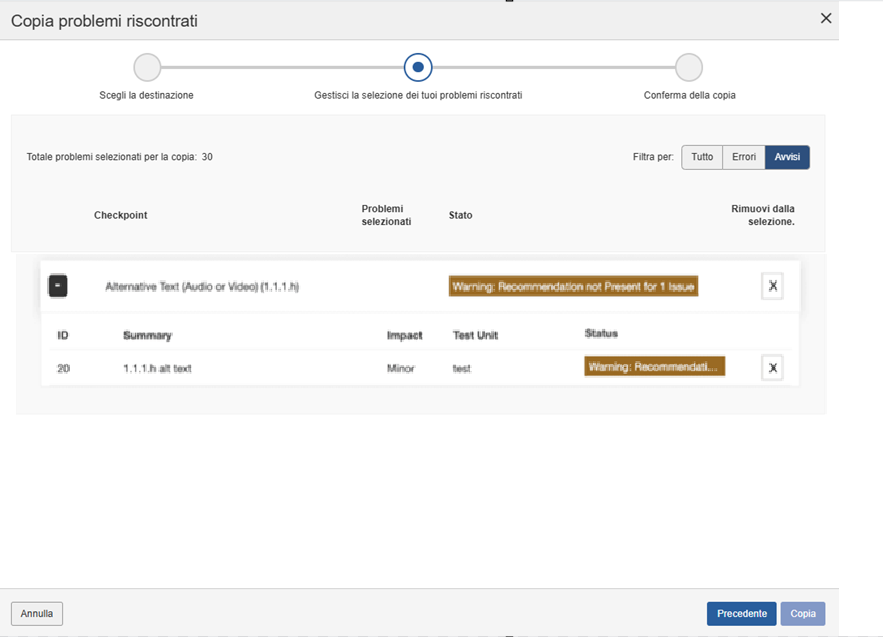Go back with the Precedente button
The height and width of the screenshot is (637, 883).
tap(741, 613)
